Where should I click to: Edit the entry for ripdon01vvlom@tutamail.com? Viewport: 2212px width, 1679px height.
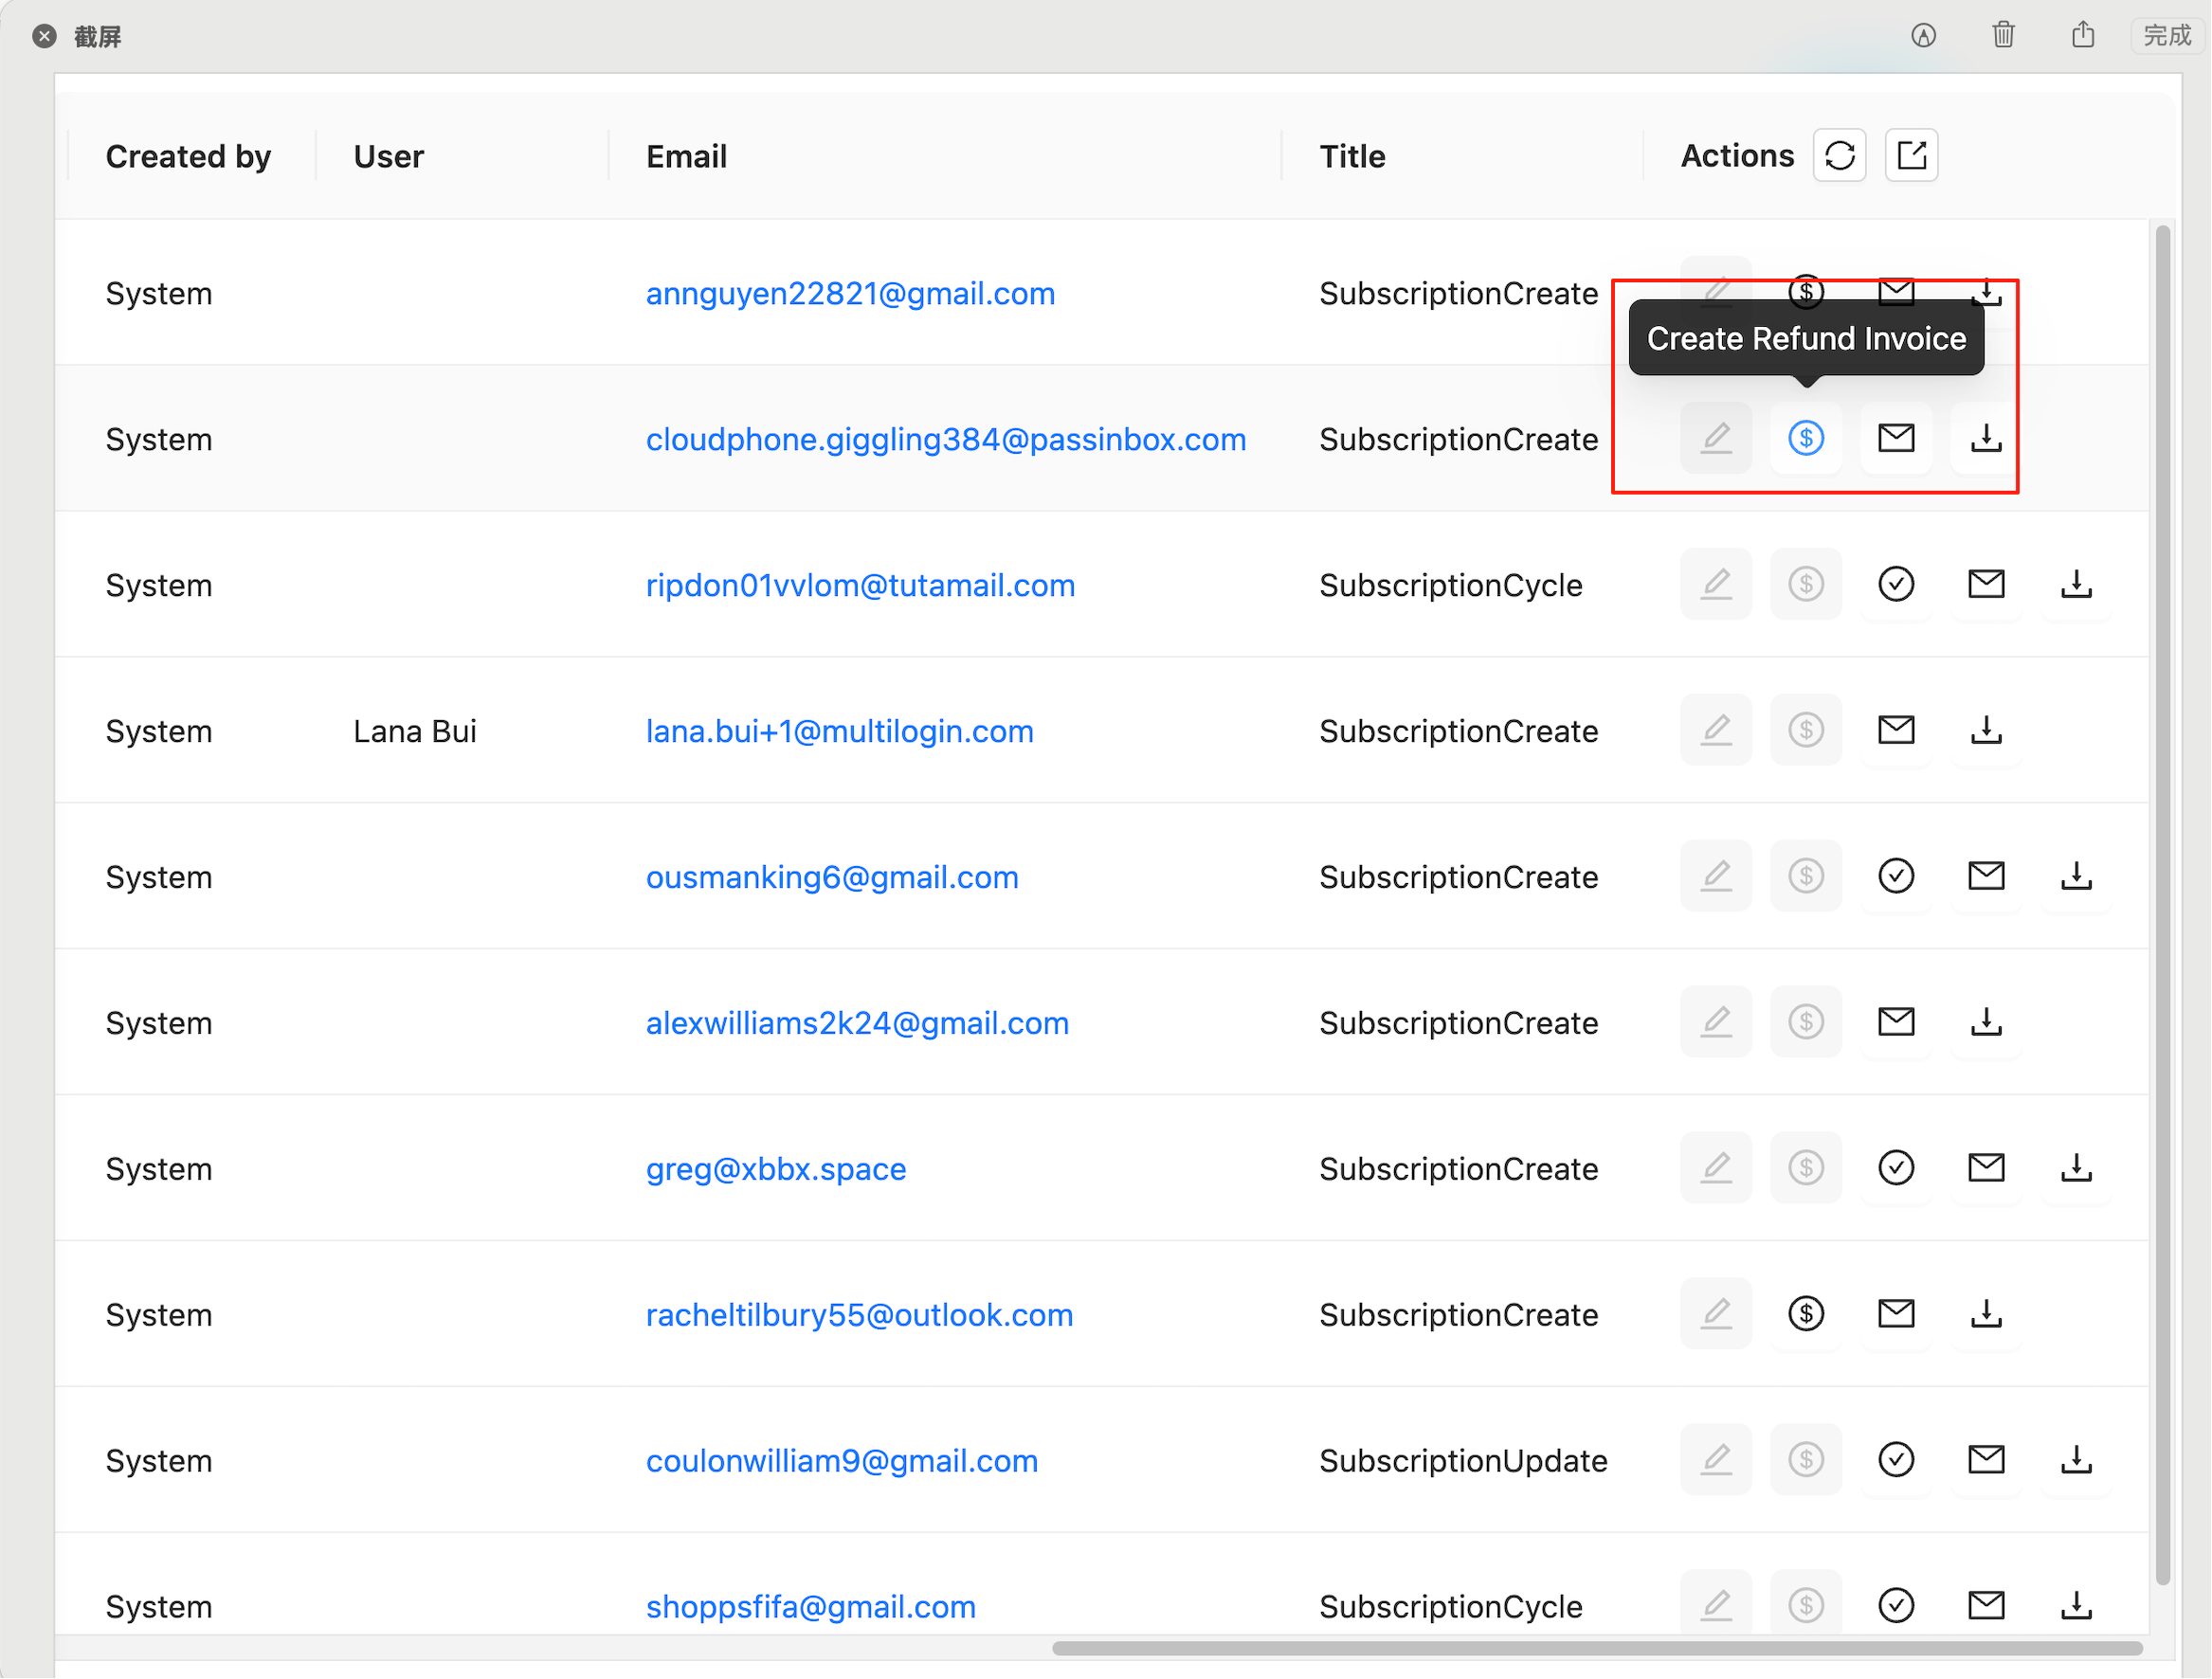(1716, 584)
